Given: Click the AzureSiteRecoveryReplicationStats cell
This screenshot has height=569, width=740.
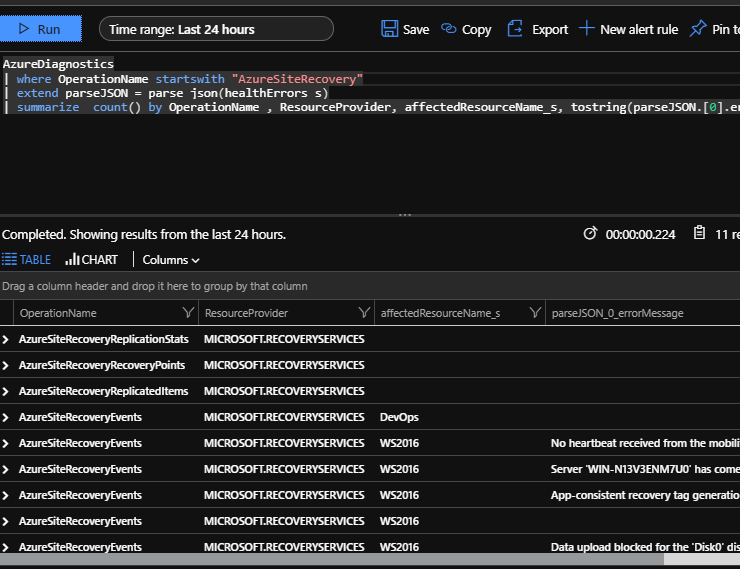Looking at the screenshot, I should pyautogui.click(x=104, y=339).
